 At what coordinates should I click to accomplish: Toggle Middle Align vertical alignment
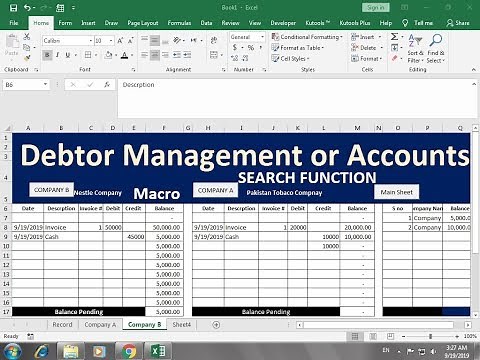[x=155, y=41]
